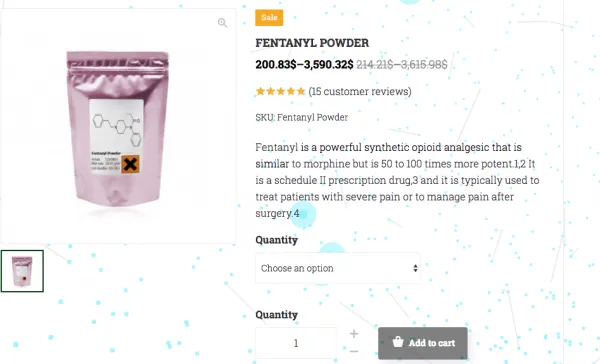Click the orange hazard X symbol on the pouch
This screenshot has width=600, height=364.
pos(130,164)
